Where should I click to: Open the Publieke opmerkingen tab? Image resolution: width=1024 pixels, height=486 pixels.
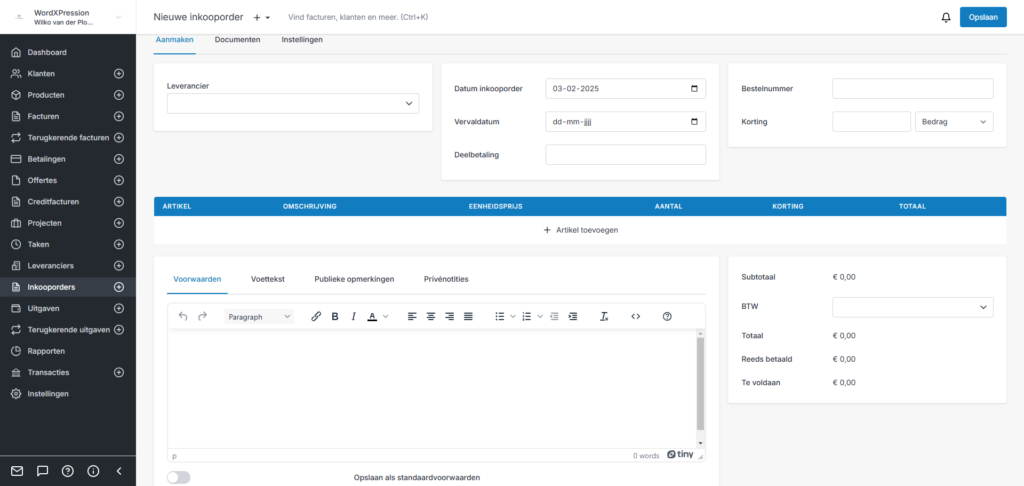coord(354,279)
